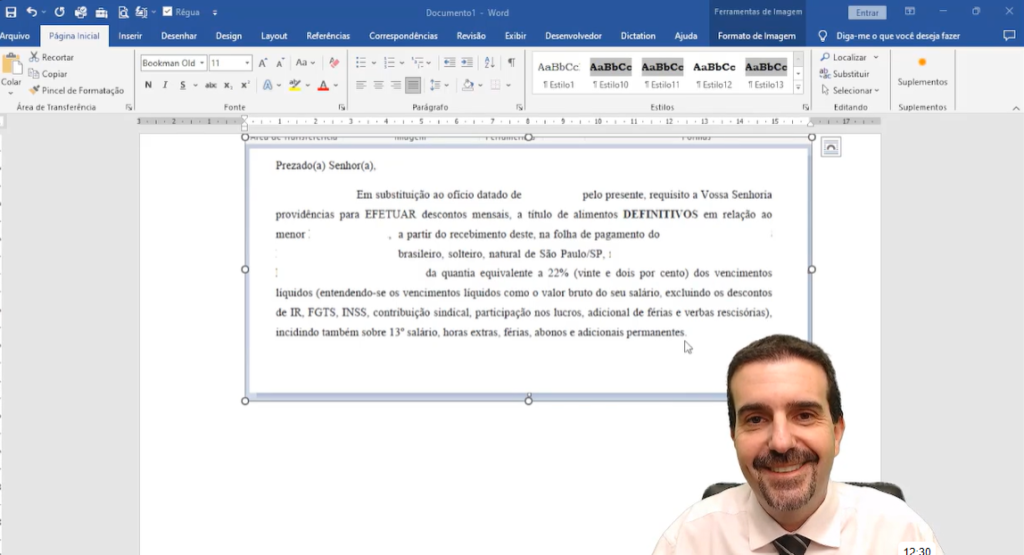
Task: Apply italic formatting with the I button
Action: click(165, 86)
